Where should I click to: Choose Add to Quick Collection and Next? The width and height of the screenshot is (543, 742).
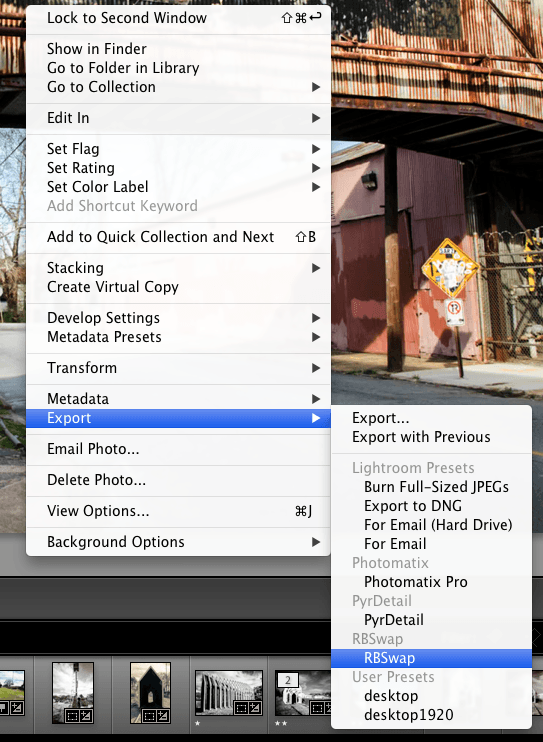click(x=178, y=237)
